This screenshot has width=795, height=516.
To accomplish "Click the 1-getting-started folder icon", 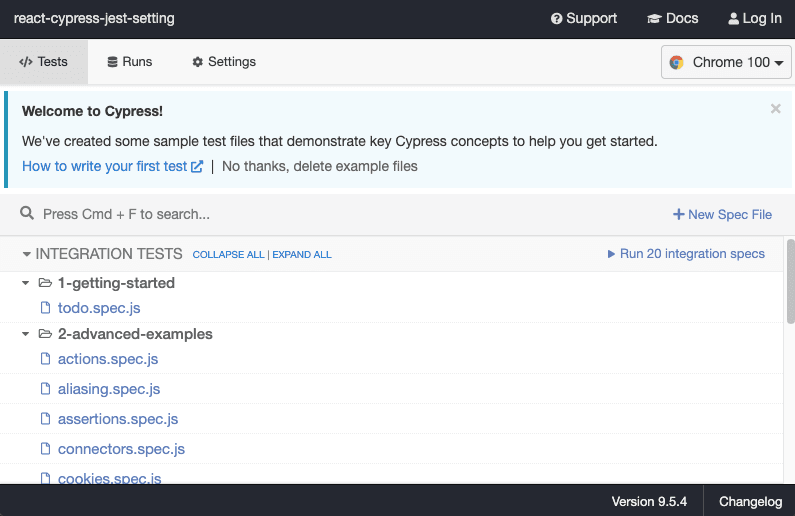I will (44, 283).
